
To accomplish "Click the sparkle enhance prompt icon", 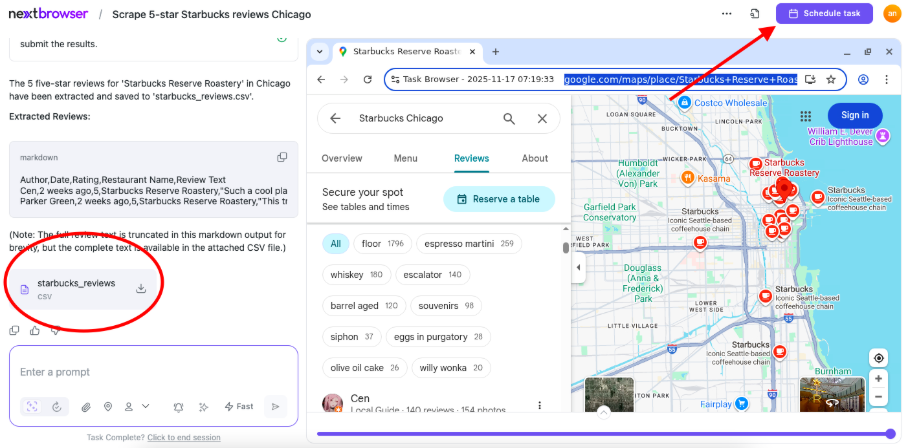I will [203, 407].
